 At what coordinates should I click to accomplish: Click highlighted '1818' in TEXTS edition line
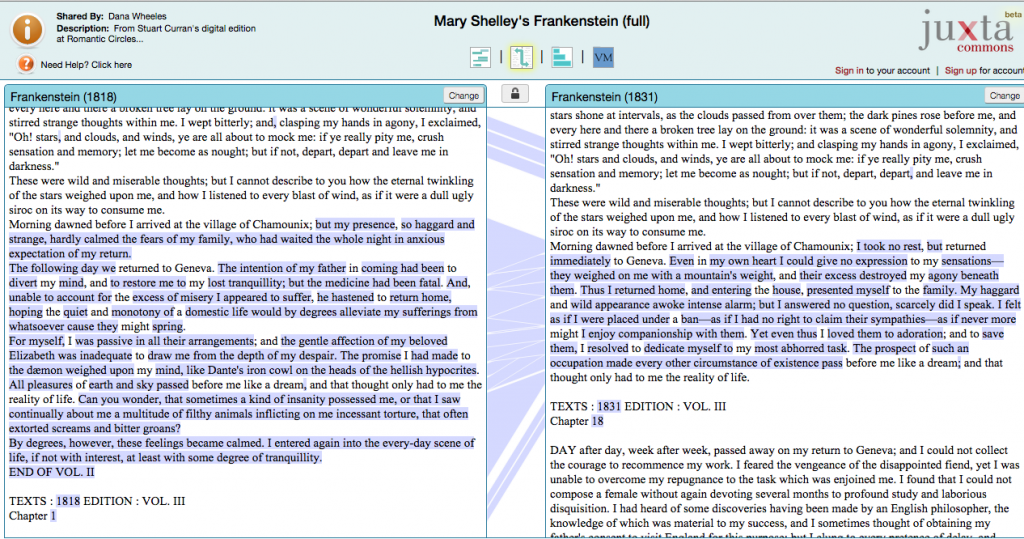coord(68,501)
